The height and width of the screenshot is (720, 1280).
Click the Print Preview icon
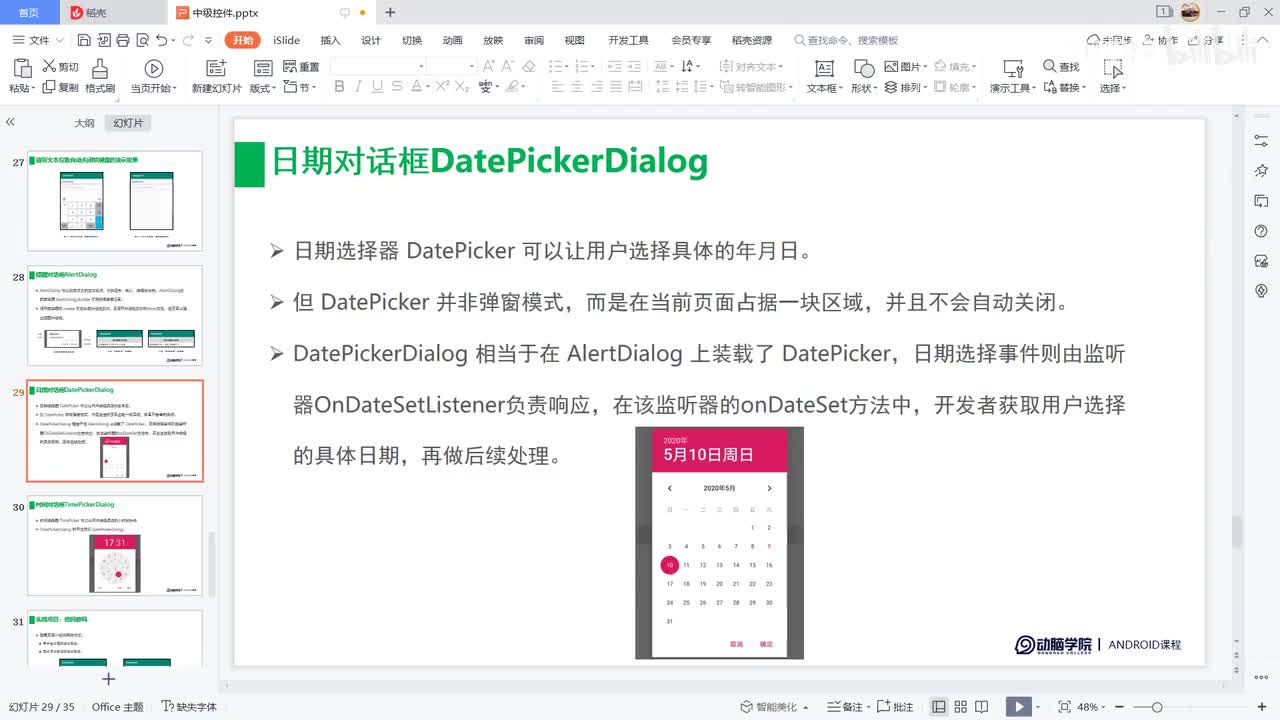click(141, 40)
